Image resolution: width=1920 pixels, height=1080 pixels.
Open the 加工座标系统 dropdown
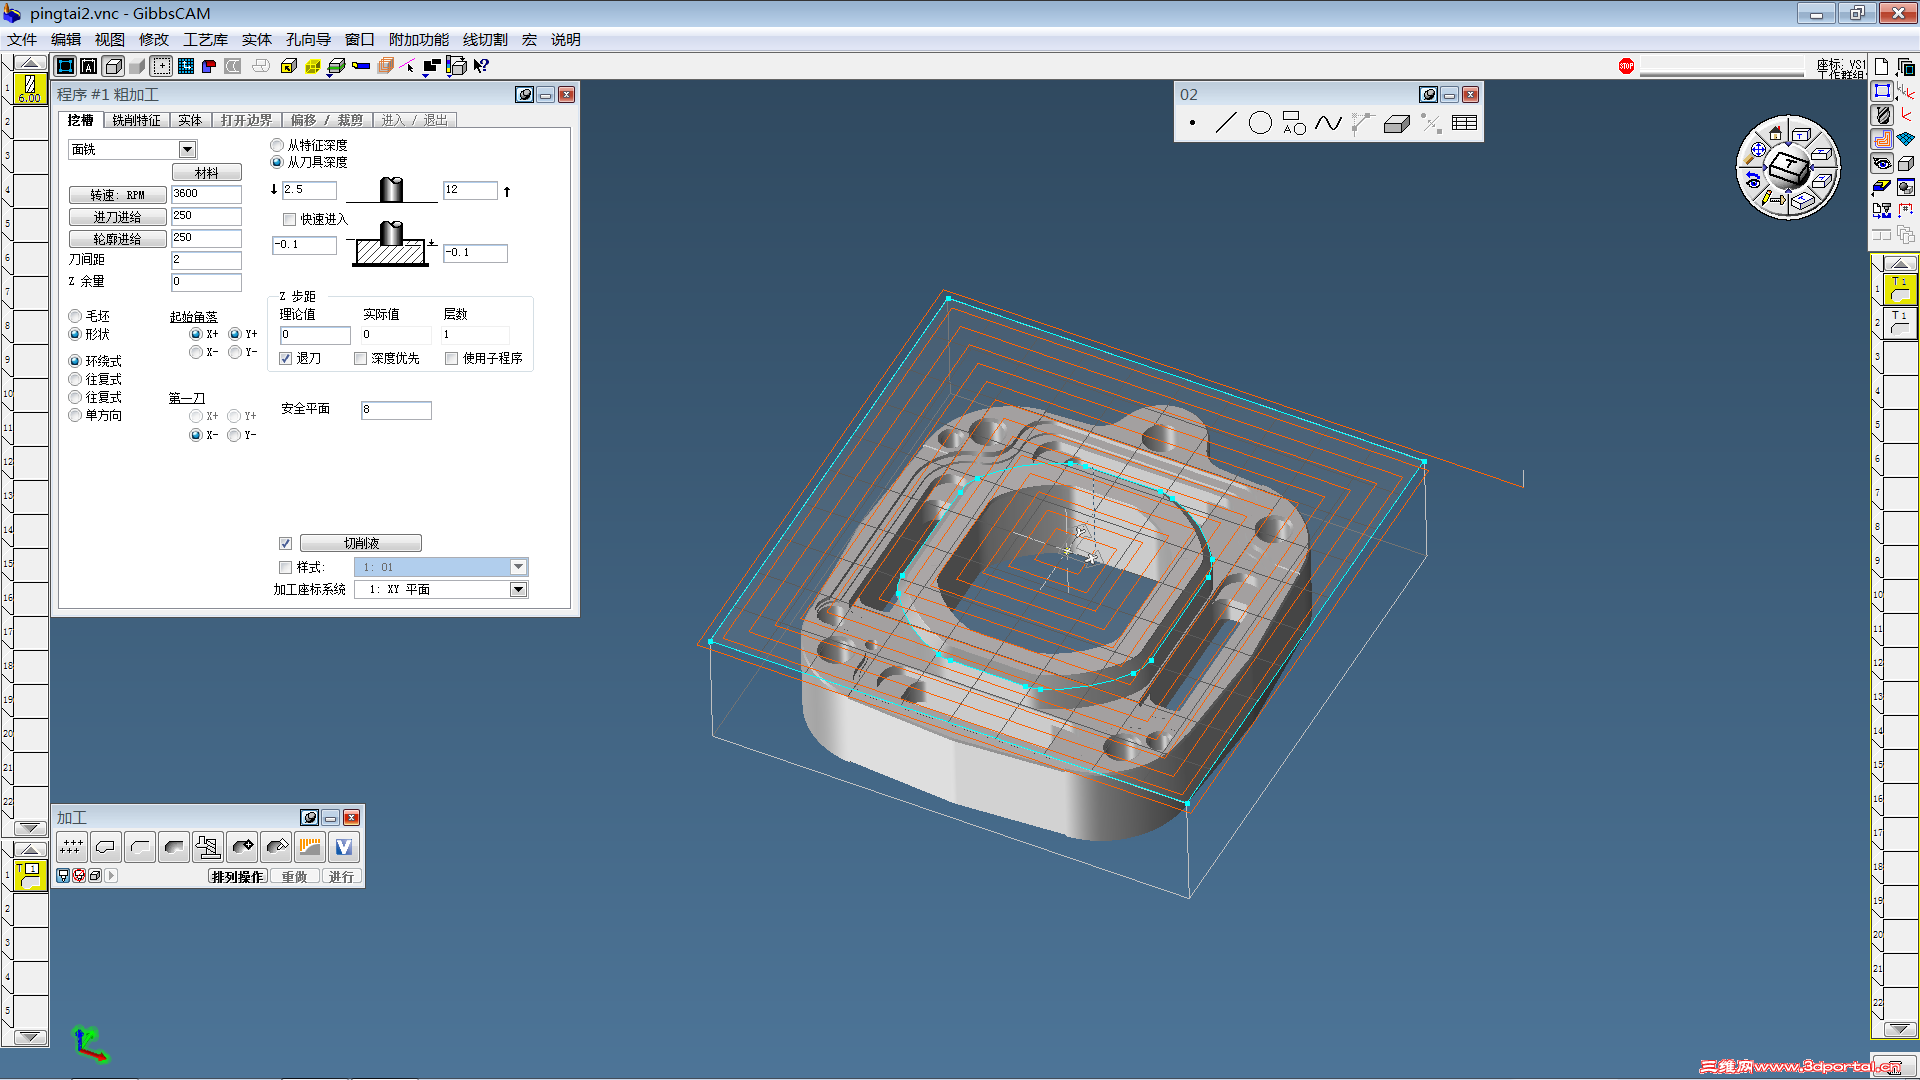coord(518,589)
